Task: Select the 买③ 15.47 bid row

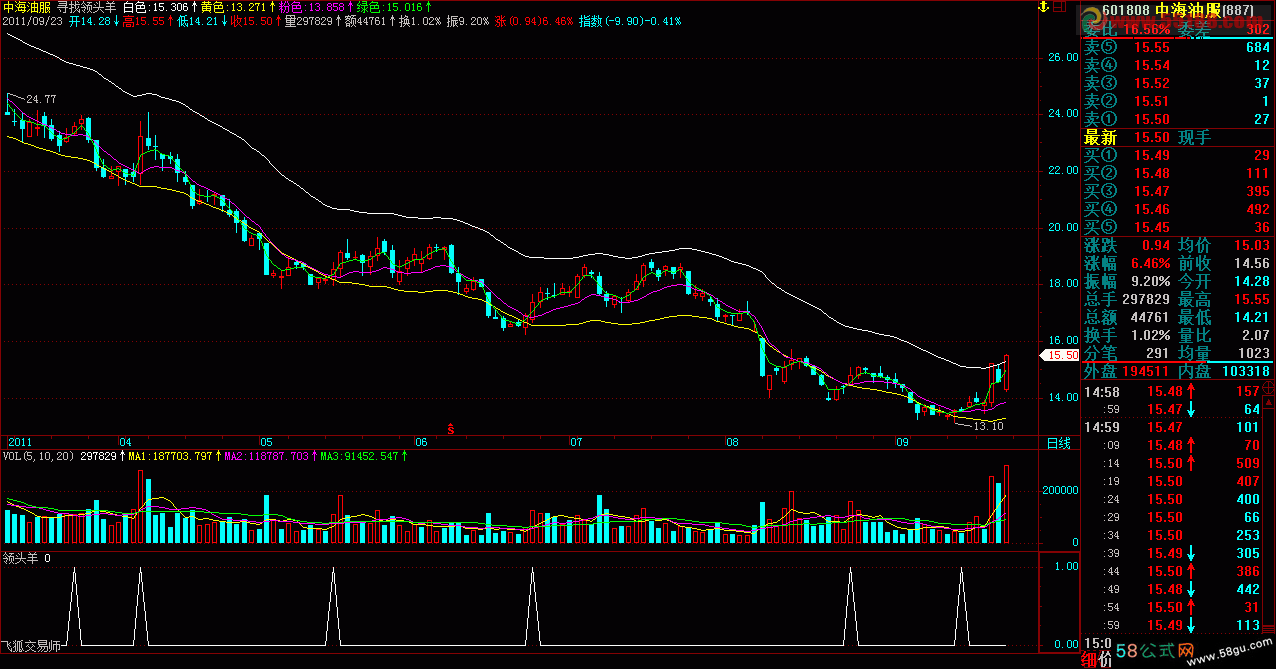Action: click(1178, 191)
